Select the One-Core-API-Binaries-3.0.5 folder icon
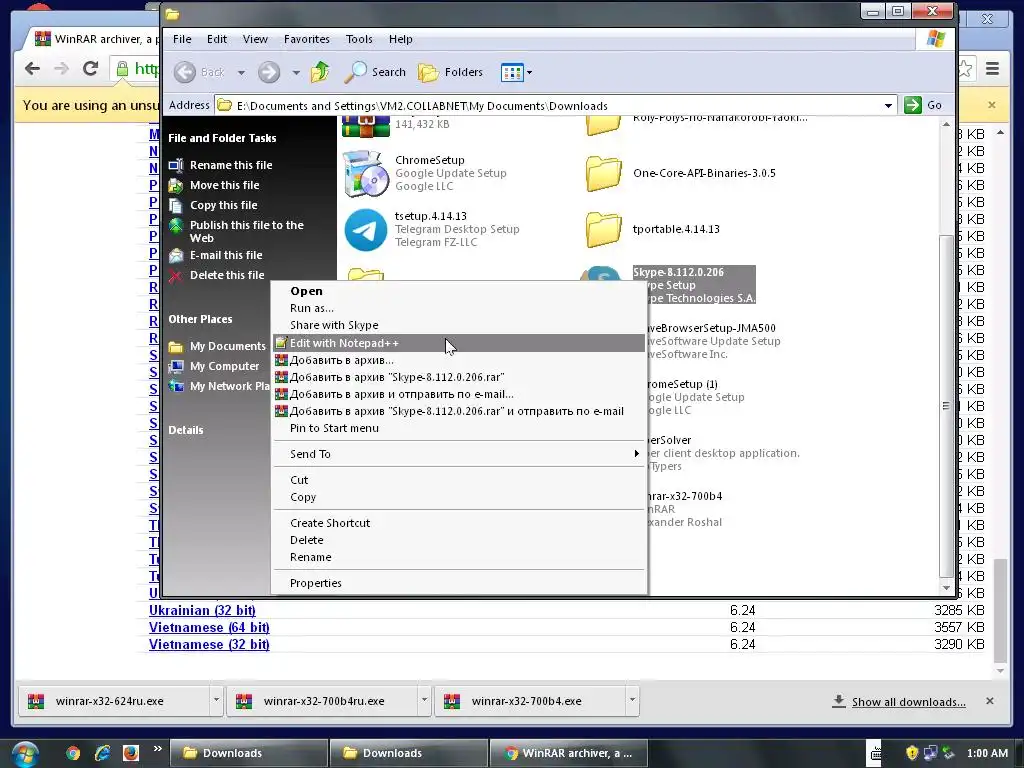 tap(603, 173)
